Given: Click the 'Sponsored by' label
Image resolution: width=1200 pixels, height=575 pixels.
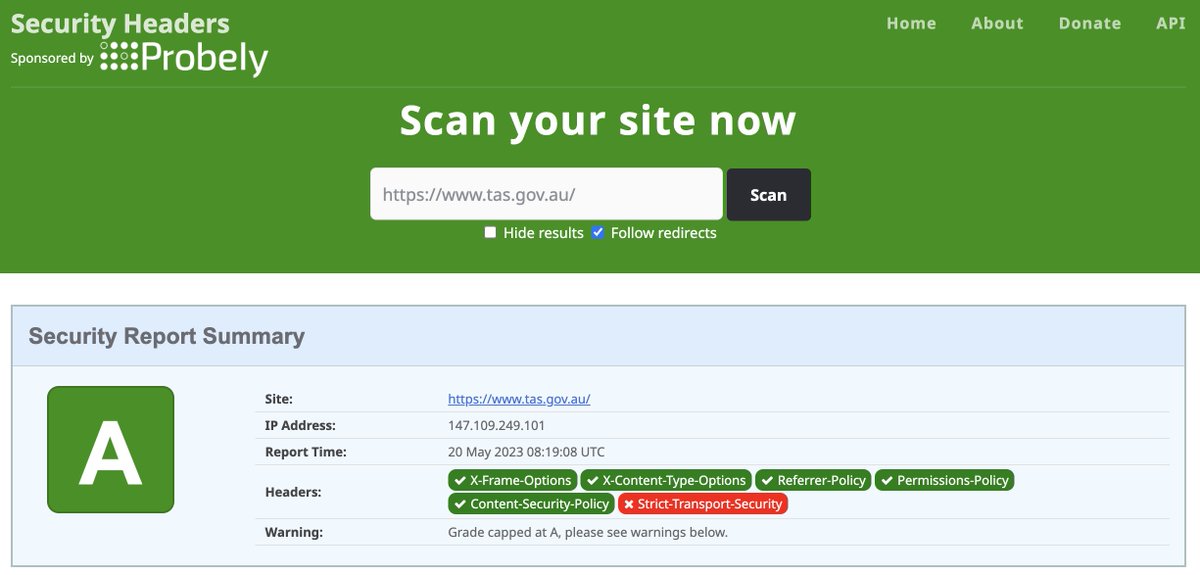Looking at the screenshot, I should 52,58.
